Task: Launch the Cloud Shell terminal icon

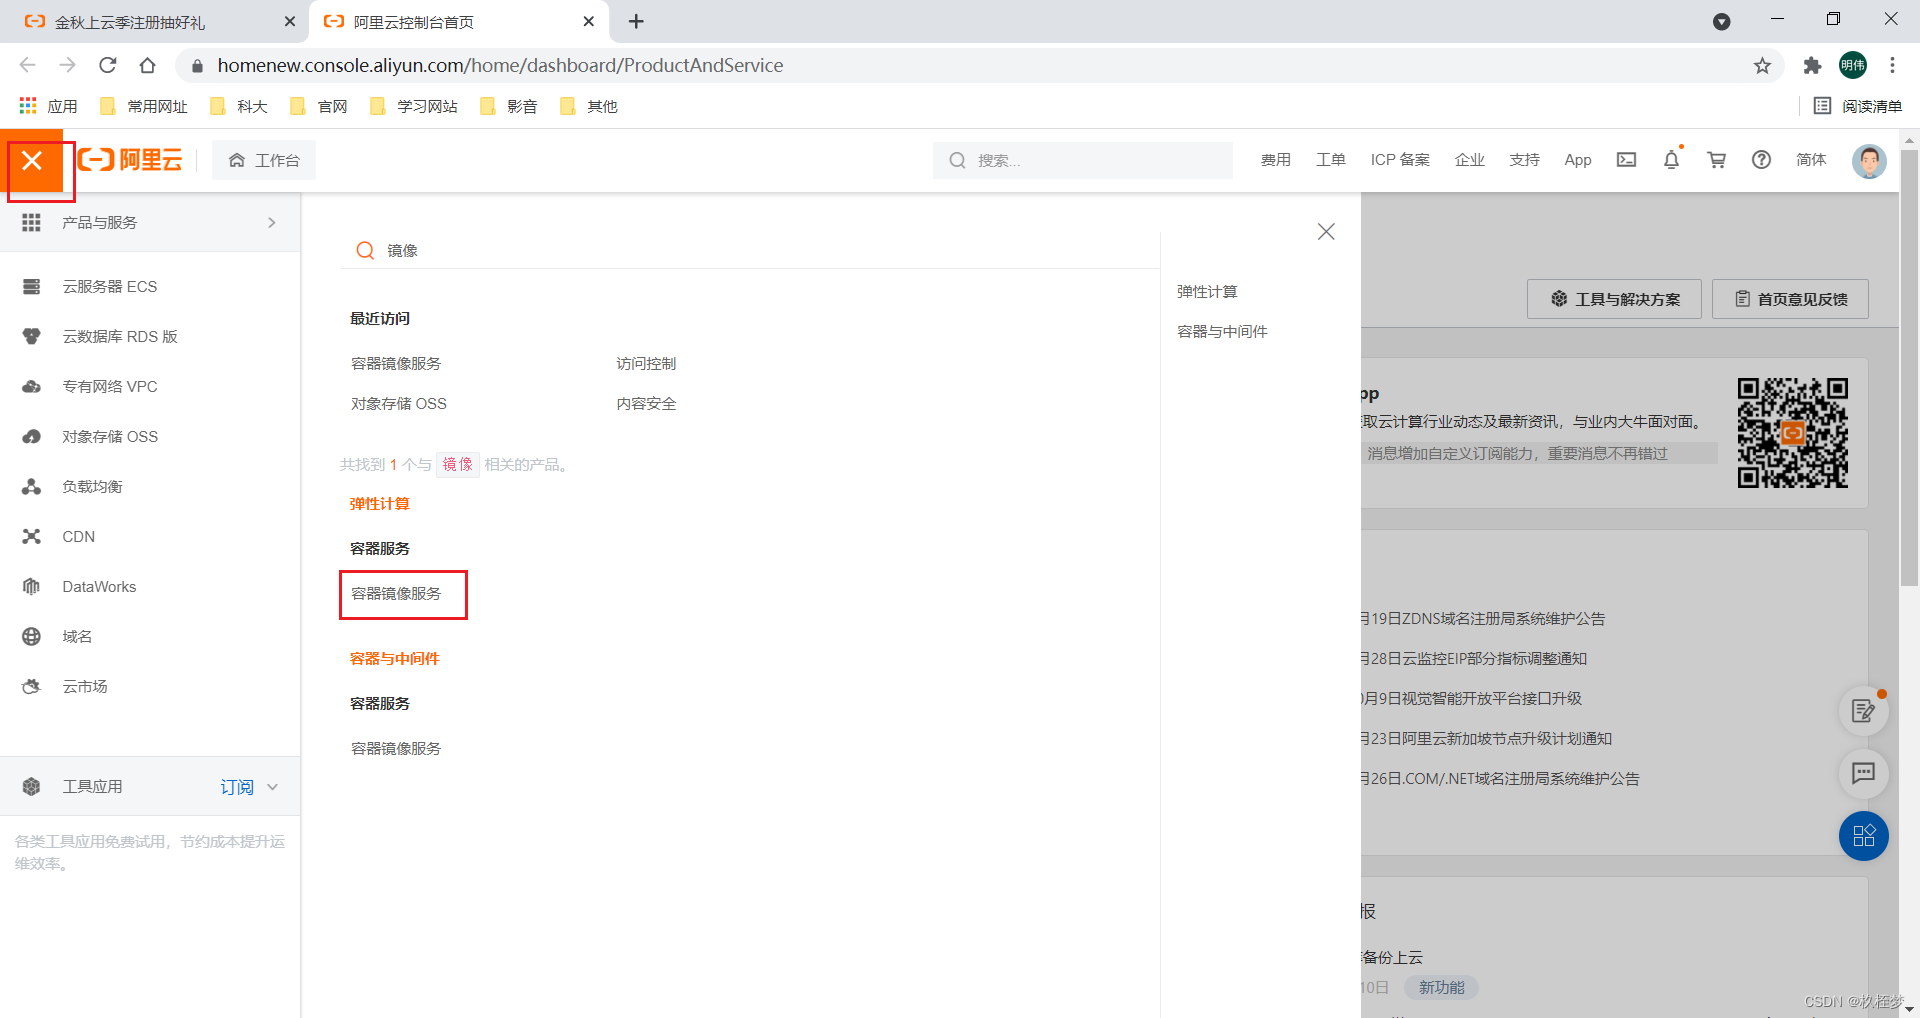Action: click(1627, 160)
